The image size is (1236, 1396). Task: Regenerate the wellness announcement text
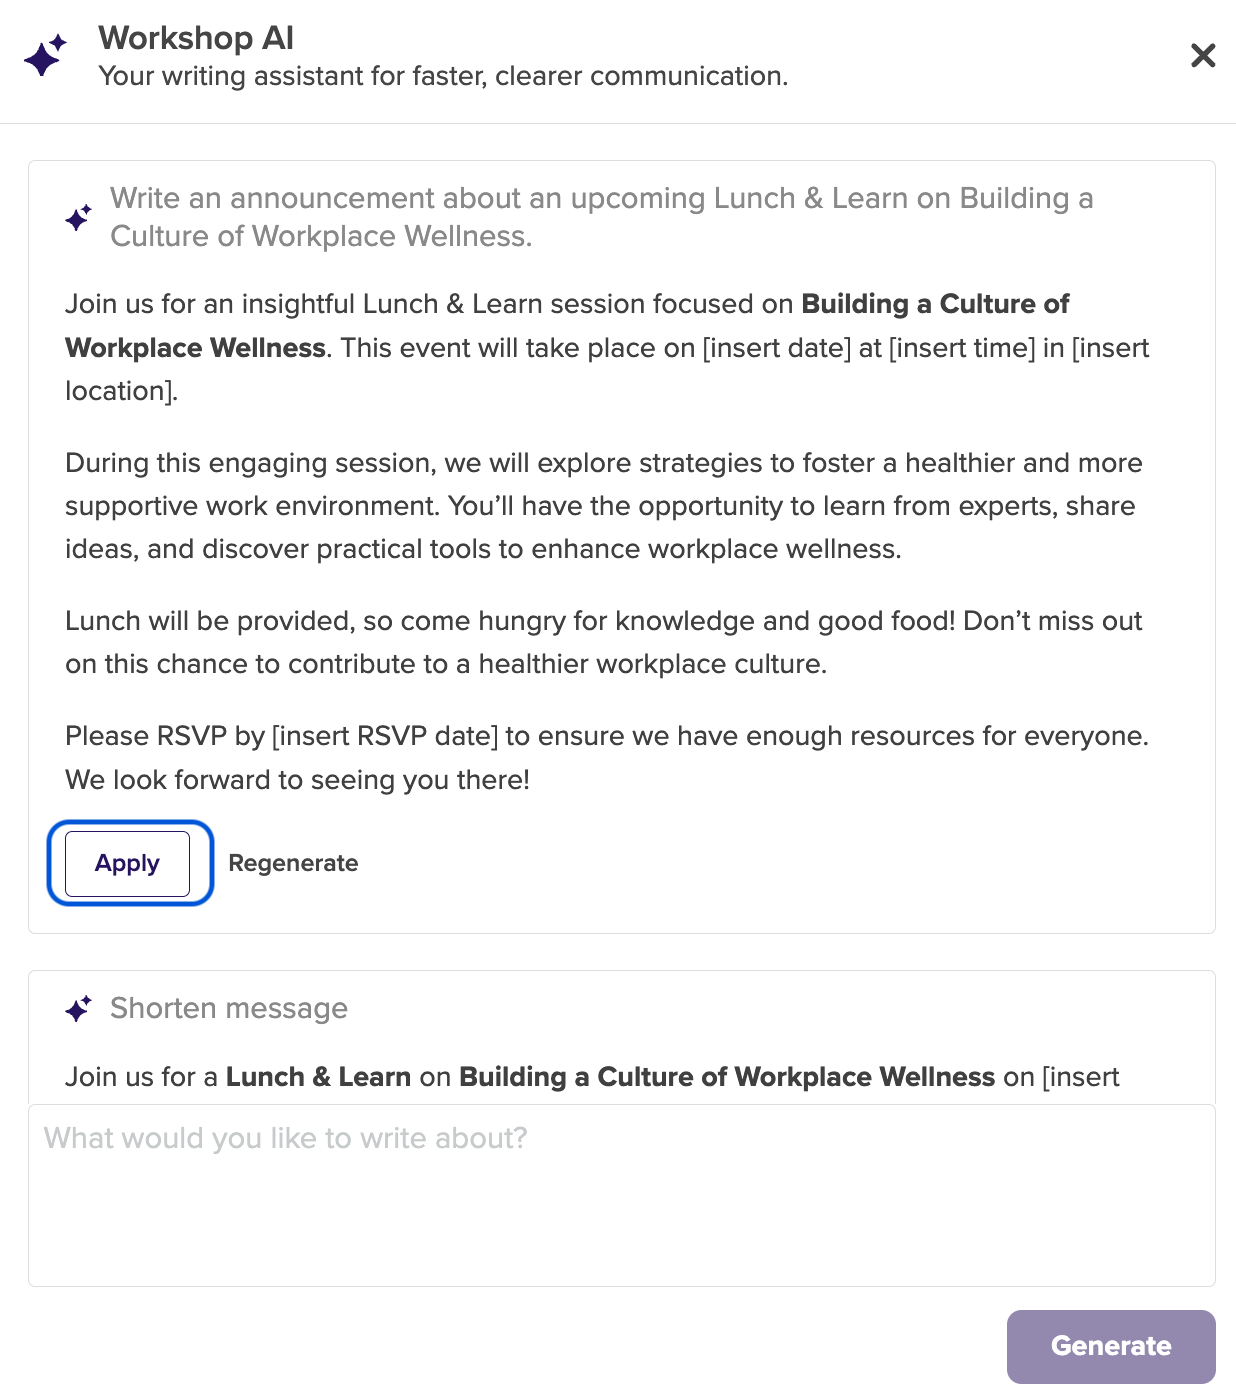(x=293, y=862)
